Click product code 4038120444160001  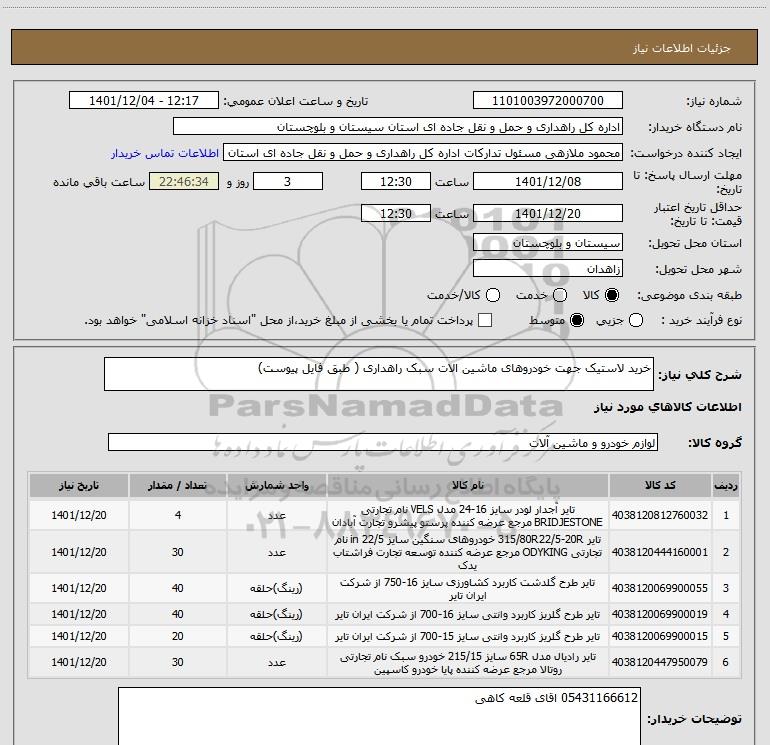pos(660,552)
